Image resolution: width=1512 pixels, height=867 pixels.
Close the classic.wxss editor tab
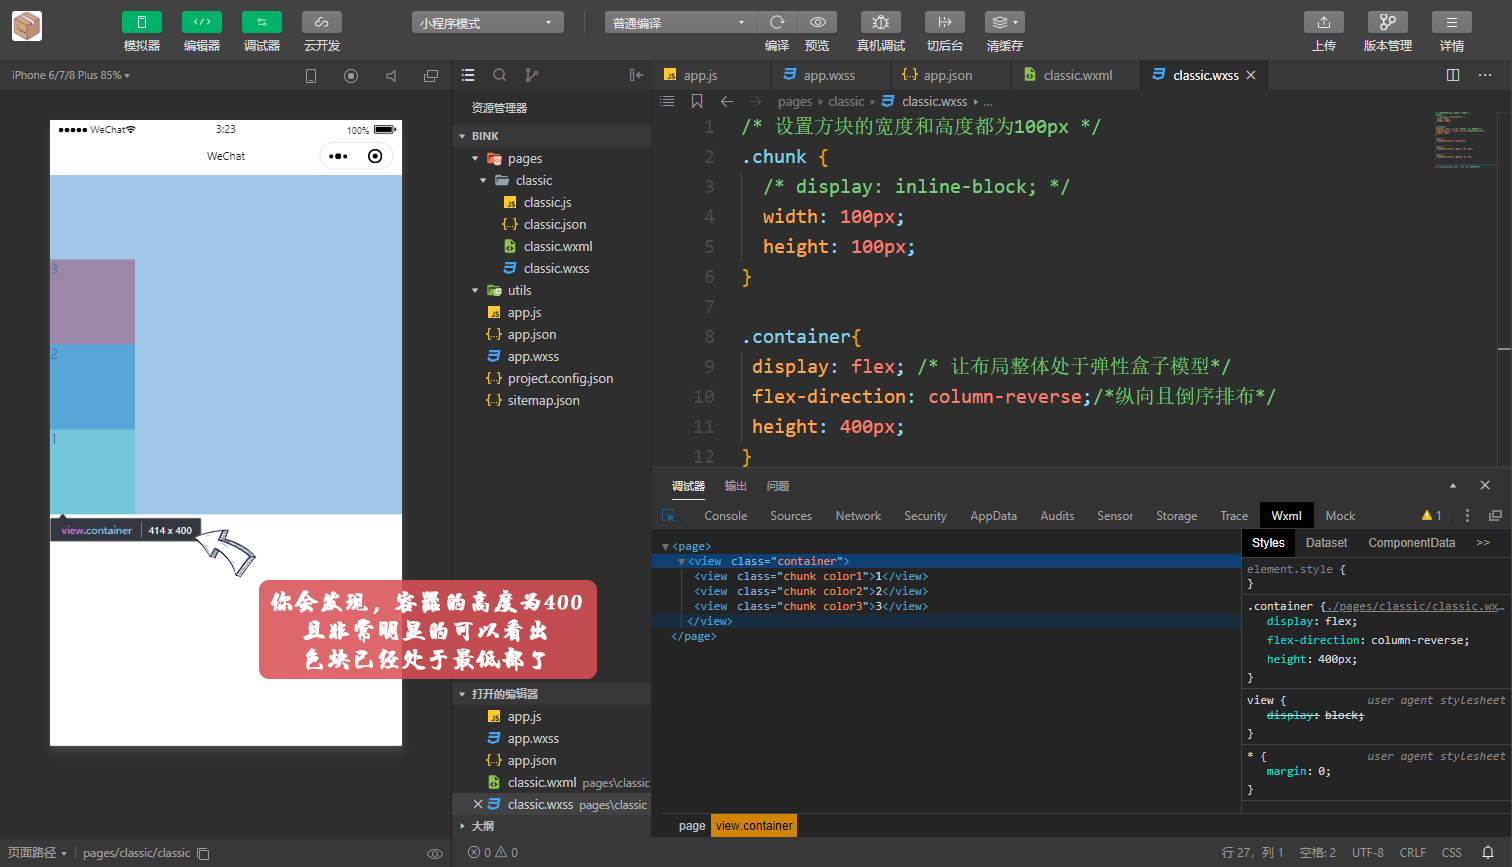click(x=1251, y=75)
